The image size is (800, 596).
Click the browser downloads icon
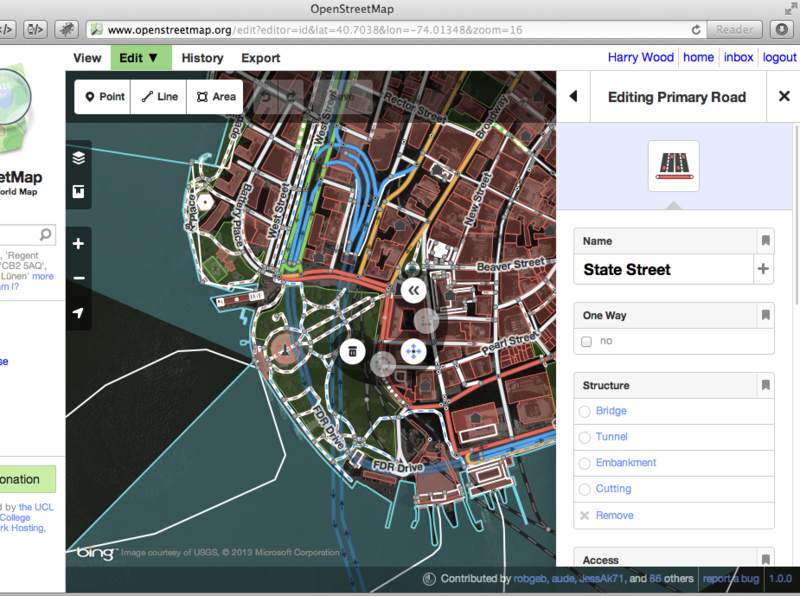(782, 30)
